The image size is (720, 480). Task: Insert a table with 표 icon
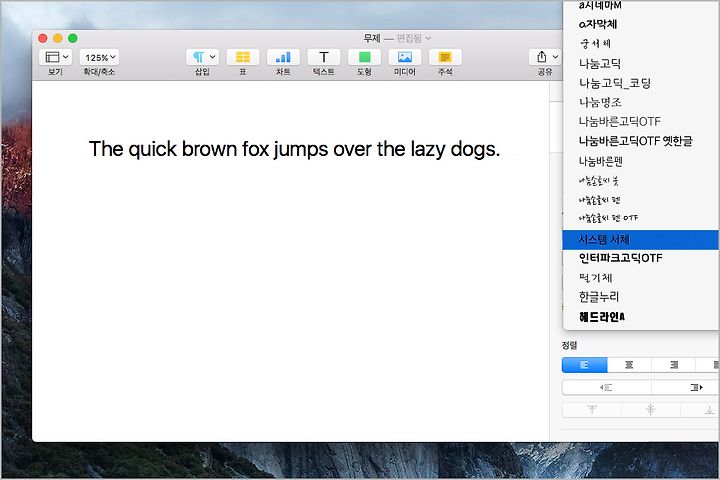click(x=242, y=57)
